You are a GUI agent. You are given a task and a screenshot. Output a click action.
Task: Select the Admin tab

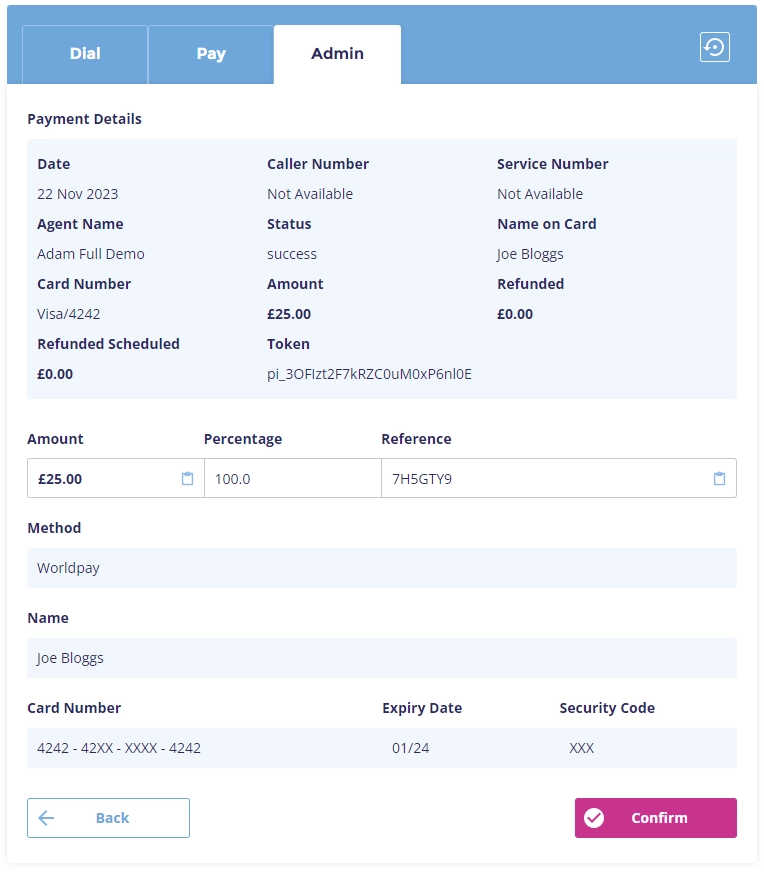coord(337,54)
